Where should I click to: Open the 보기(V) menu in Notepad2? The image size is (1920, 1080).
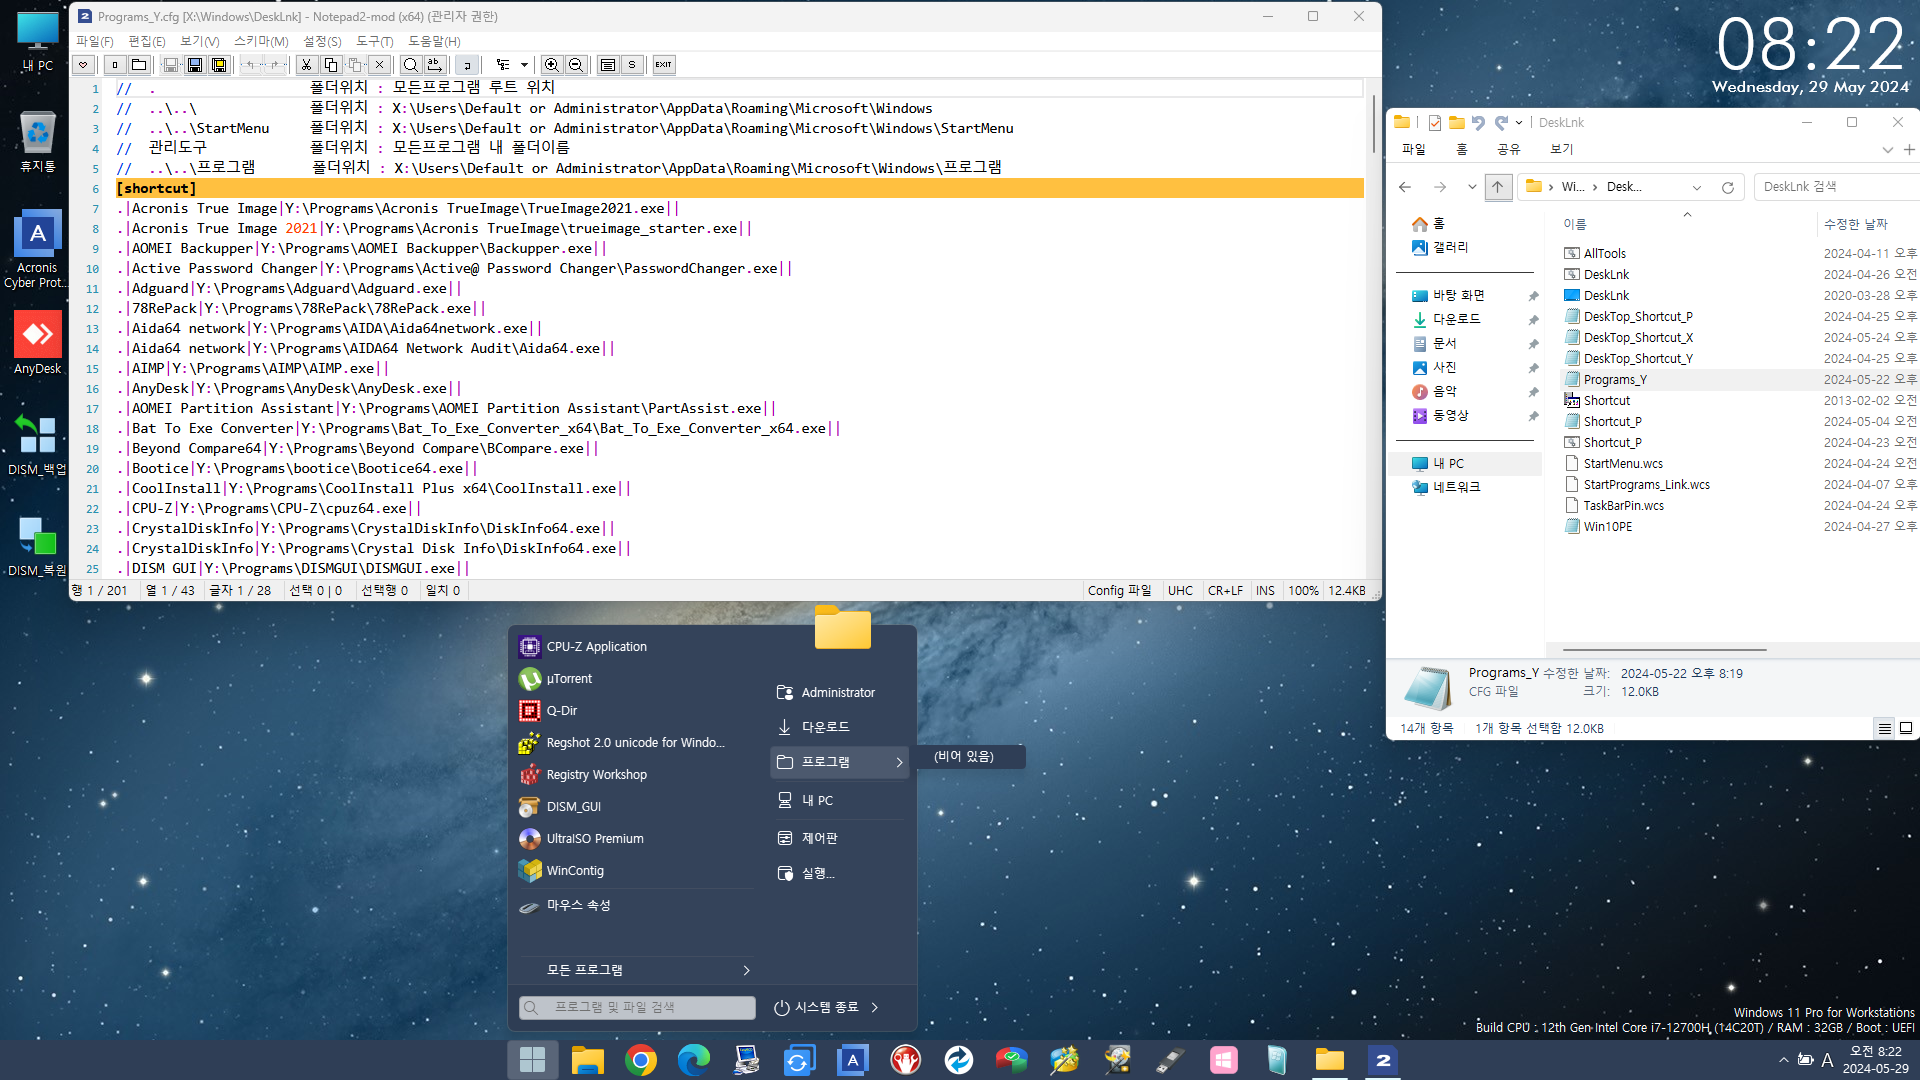[x=200, y=41]
